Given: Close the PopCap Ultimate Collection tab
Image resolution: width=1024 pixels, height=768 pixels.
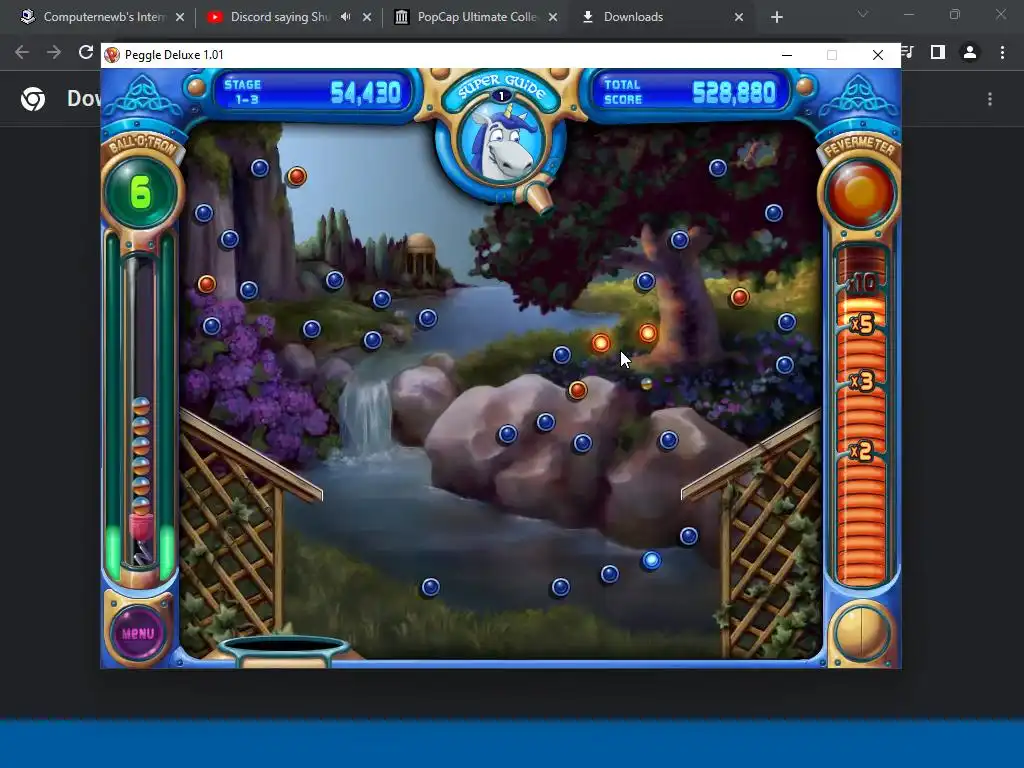Looking at the screenshot, I should (553, 18).
